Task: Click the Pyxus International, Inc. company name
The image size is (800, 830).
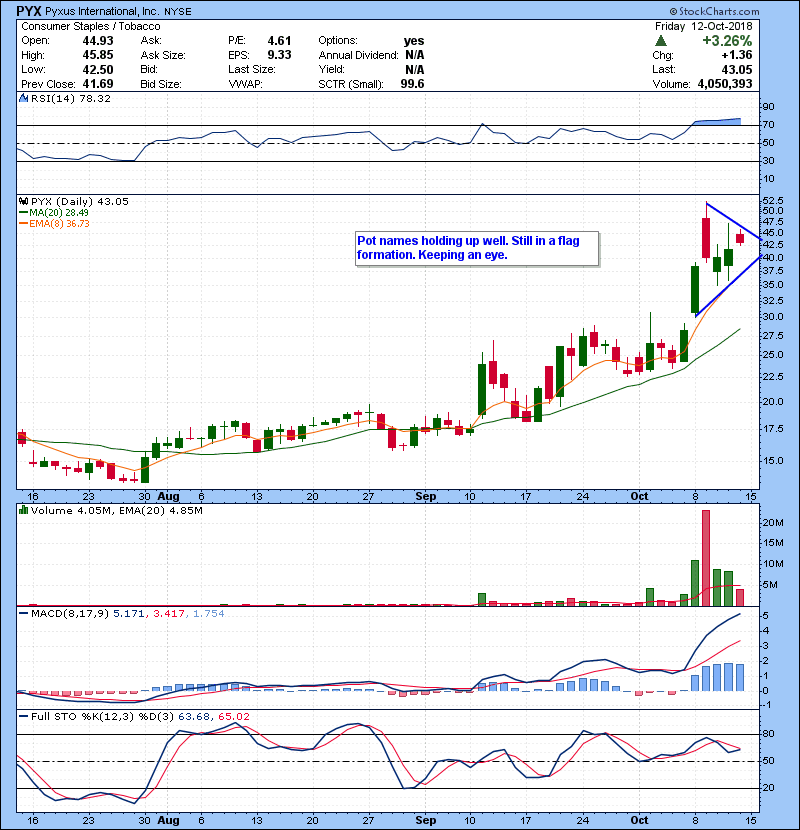Action: [102, 12]
